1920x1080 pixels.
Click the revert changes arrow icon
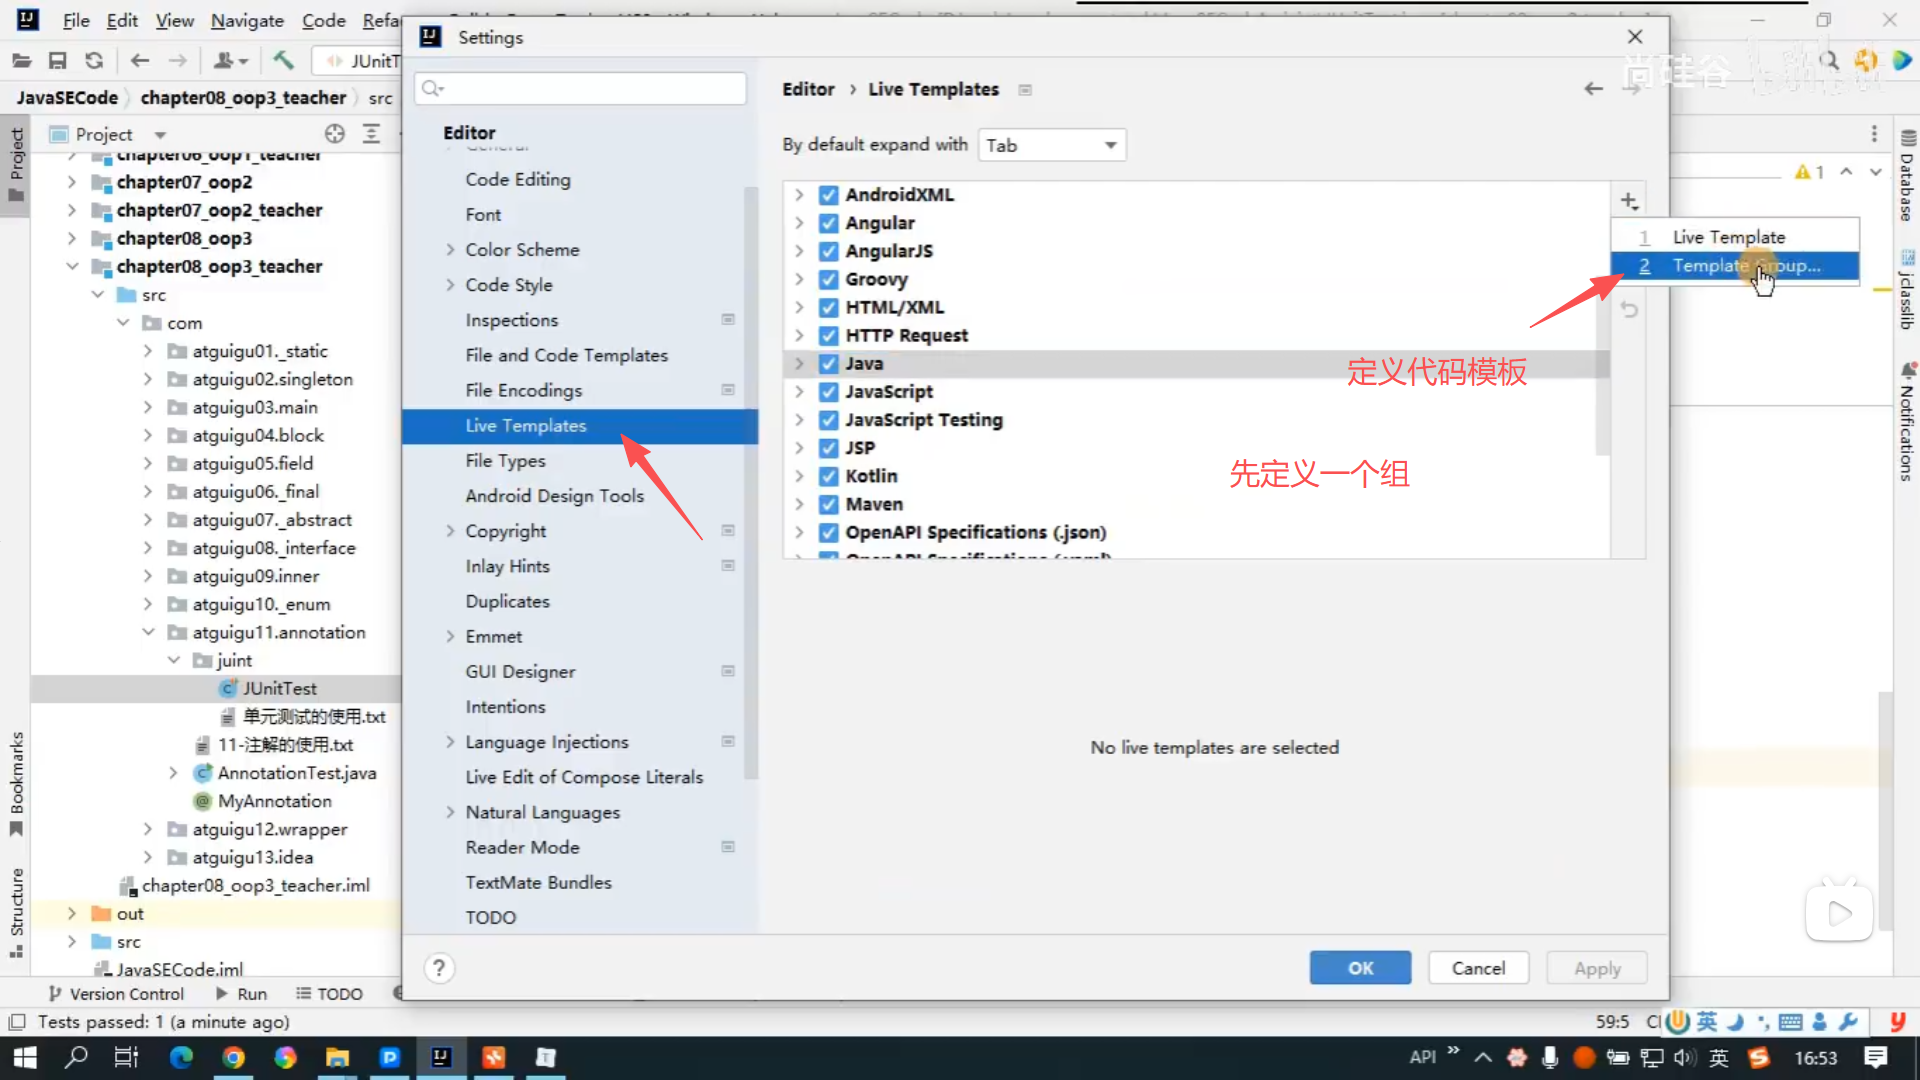tap(1629, 310)
